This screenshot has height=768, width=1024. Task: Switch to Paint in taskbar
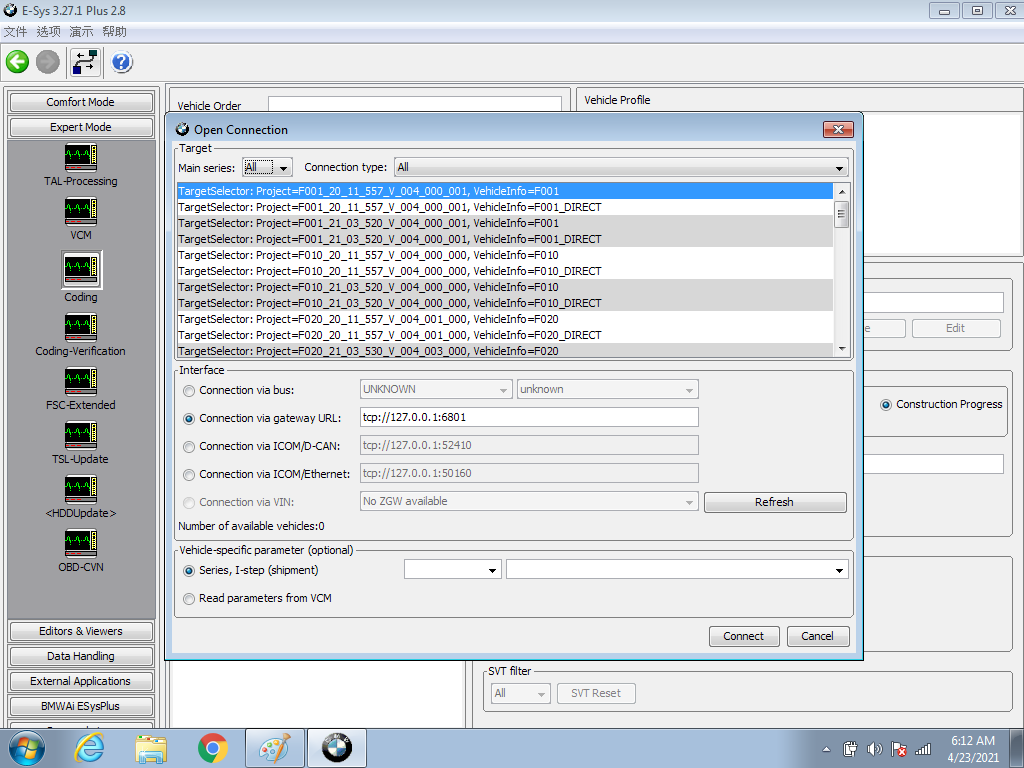pyautogui.click(x=275, y=748)
